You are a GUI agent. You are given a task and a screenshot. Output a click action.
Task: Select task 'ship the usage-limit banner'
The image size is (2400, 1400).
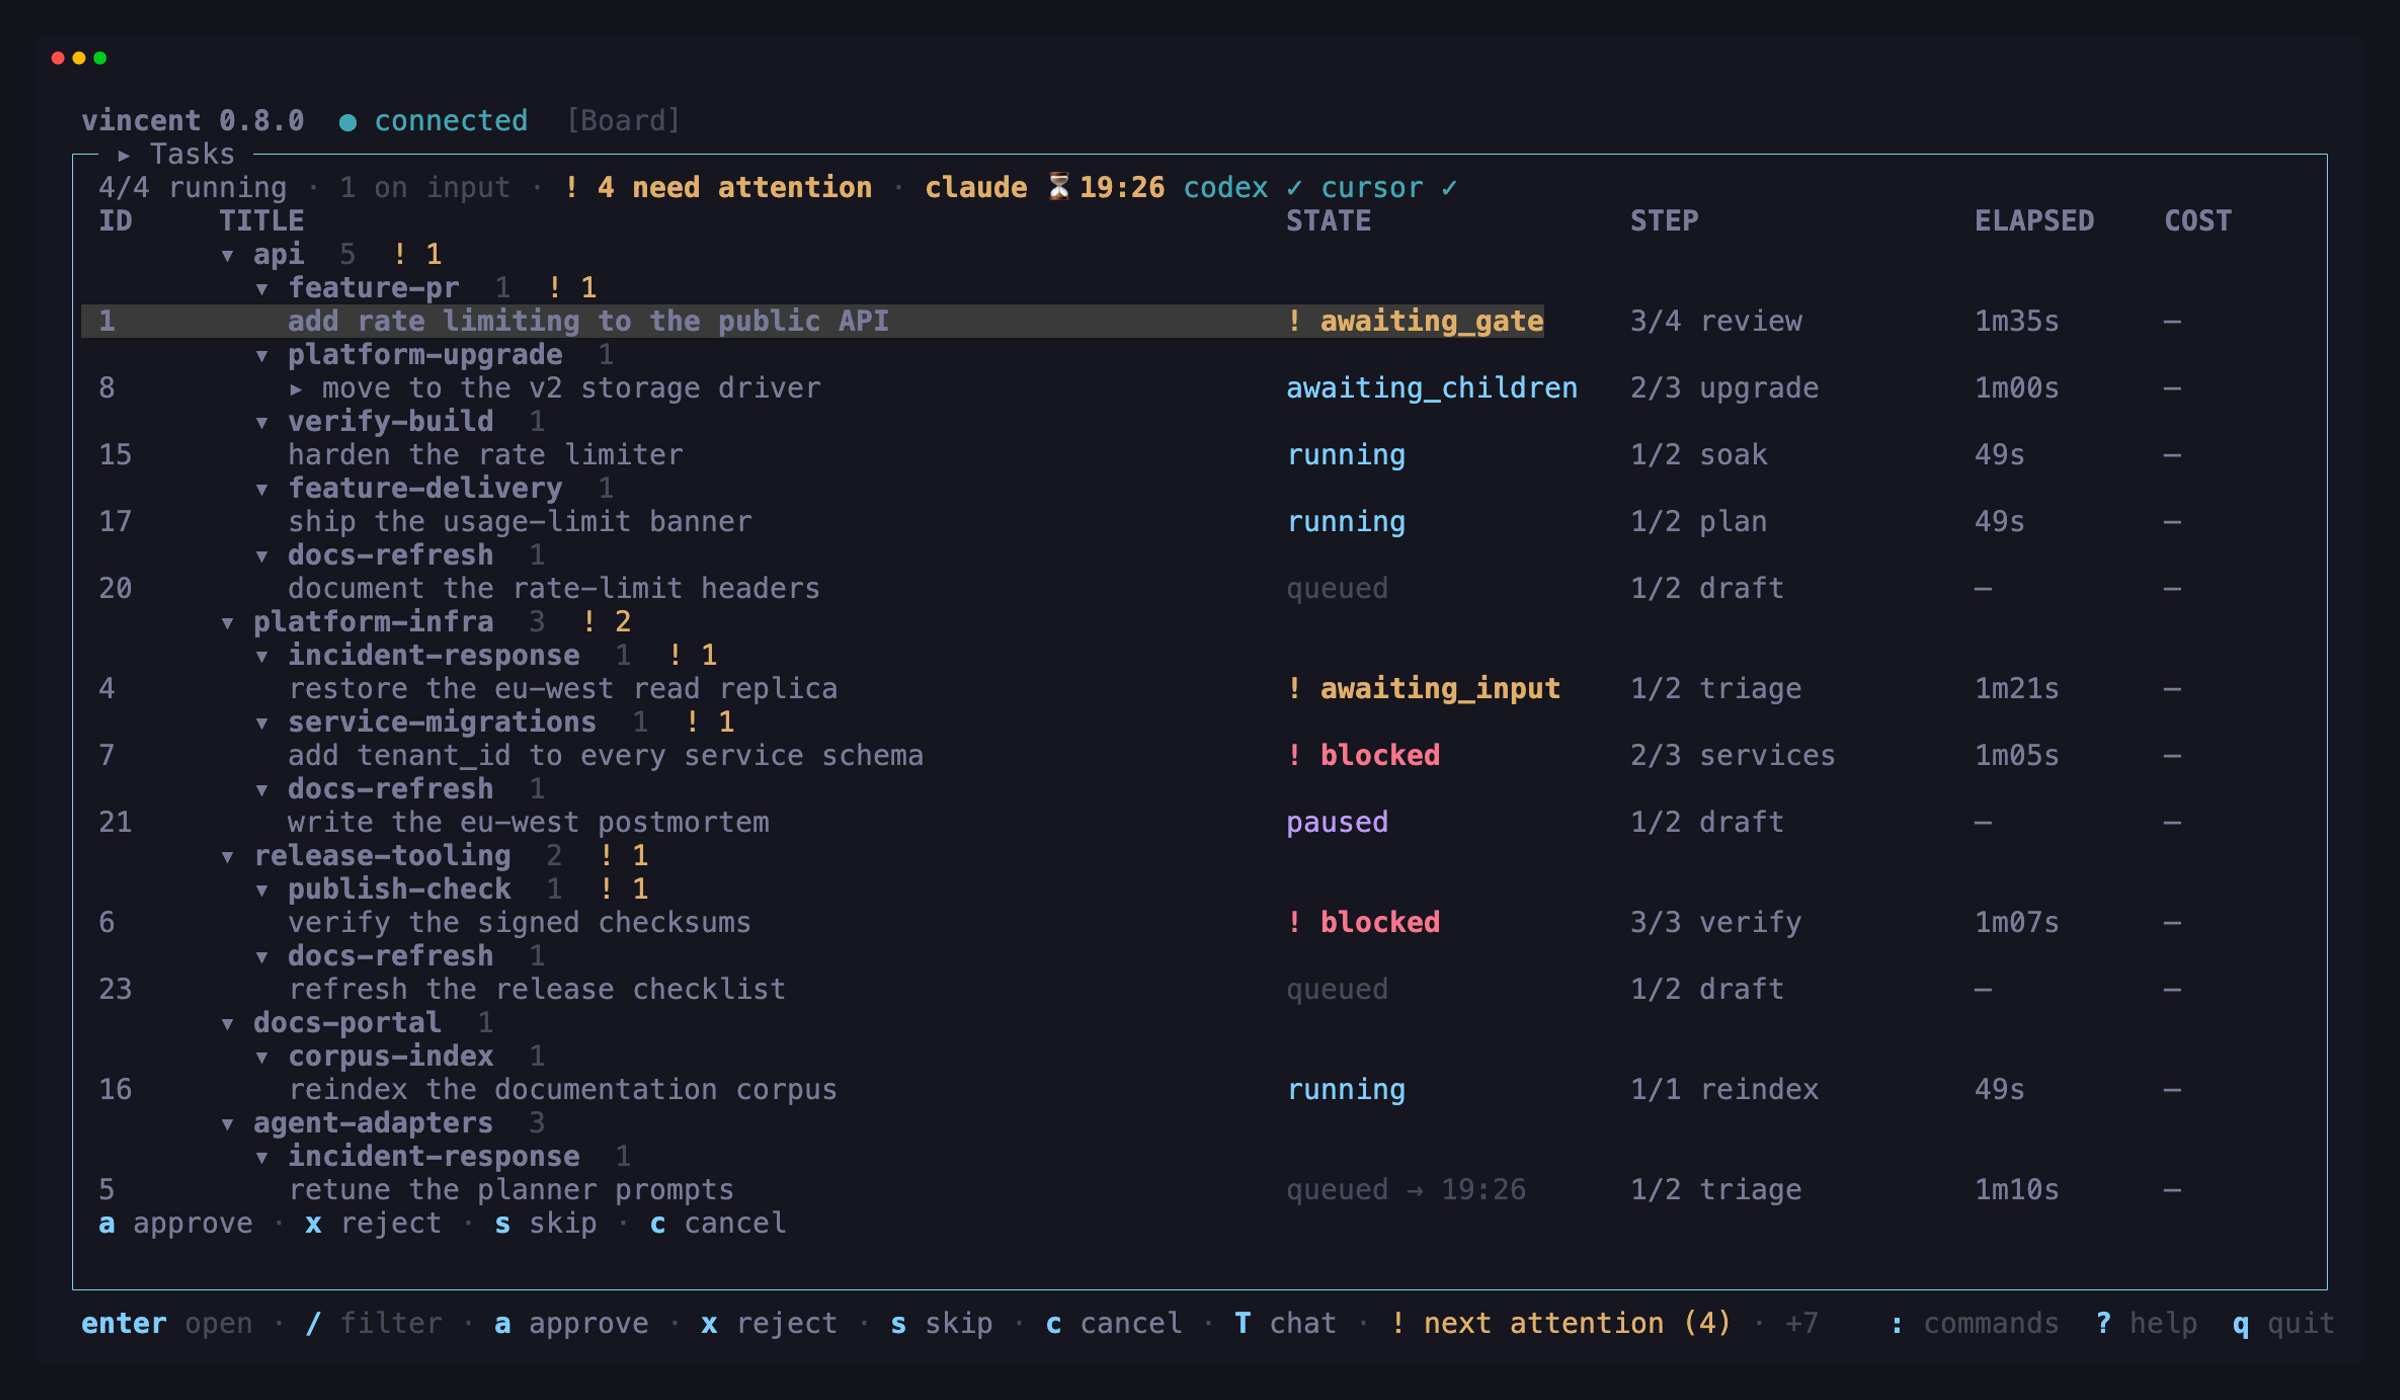click(x=520, y=522)
